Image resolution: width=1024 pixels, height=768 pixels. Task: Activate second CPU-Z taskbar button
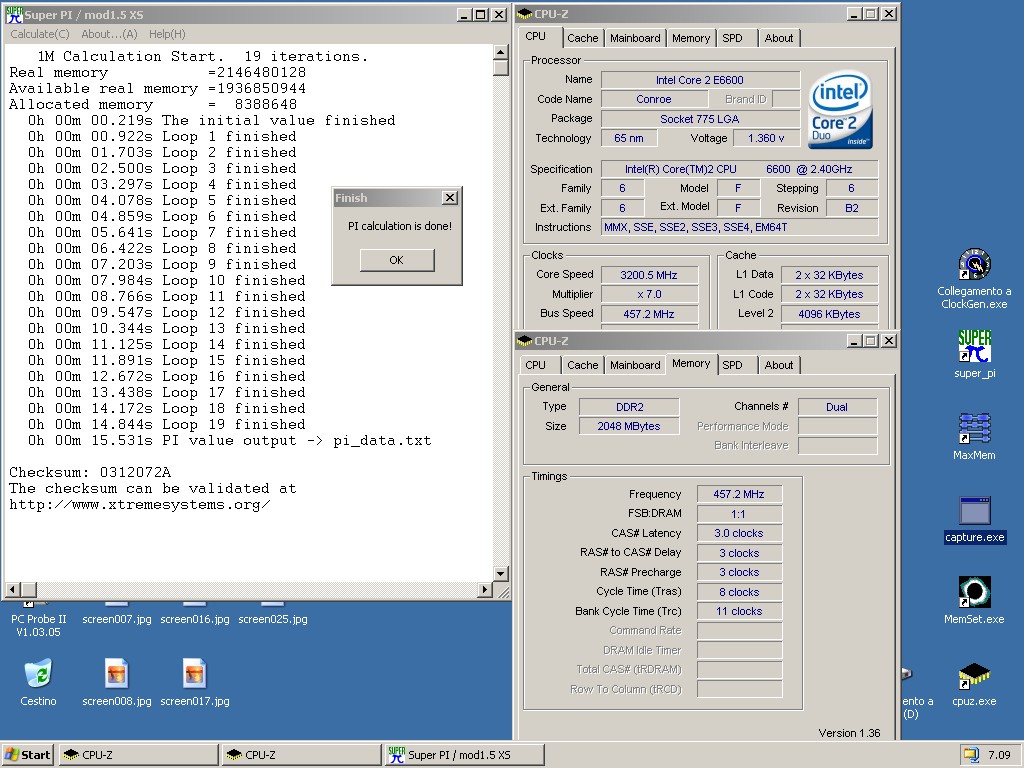coord(301,754)
